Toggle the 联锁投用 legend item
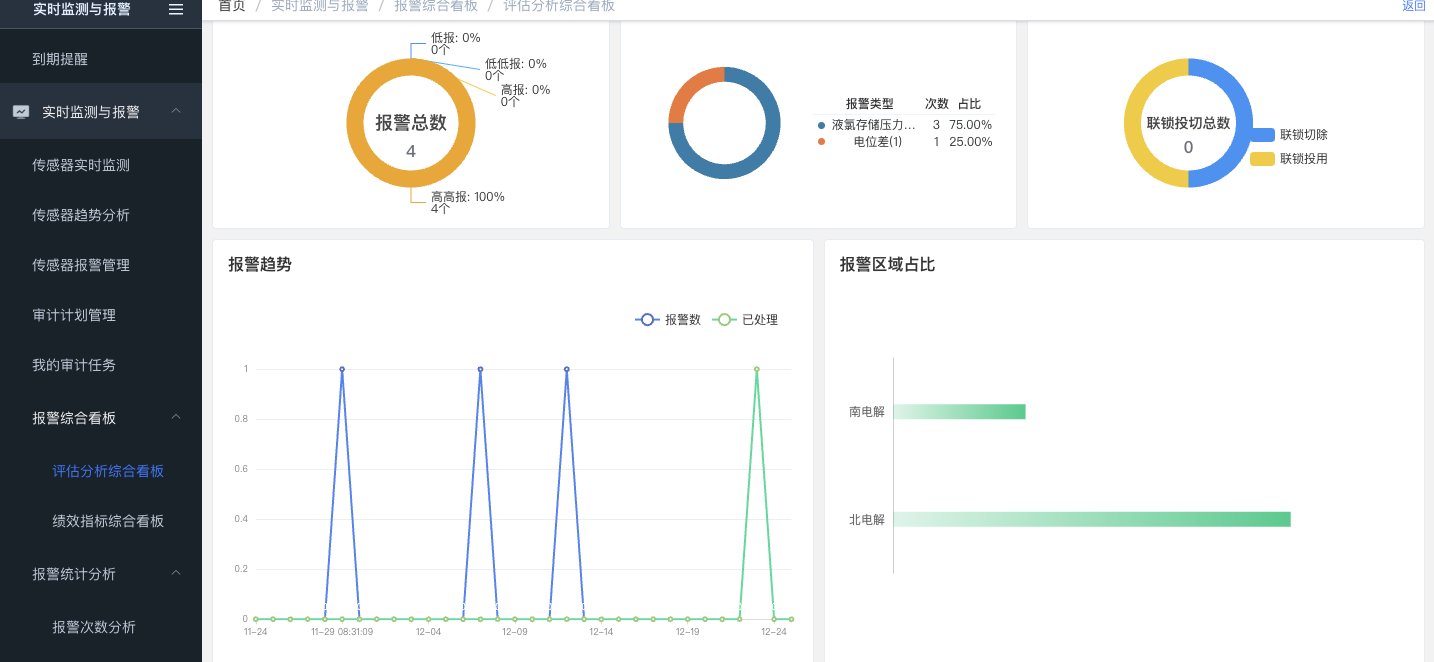 [1290, 159]
